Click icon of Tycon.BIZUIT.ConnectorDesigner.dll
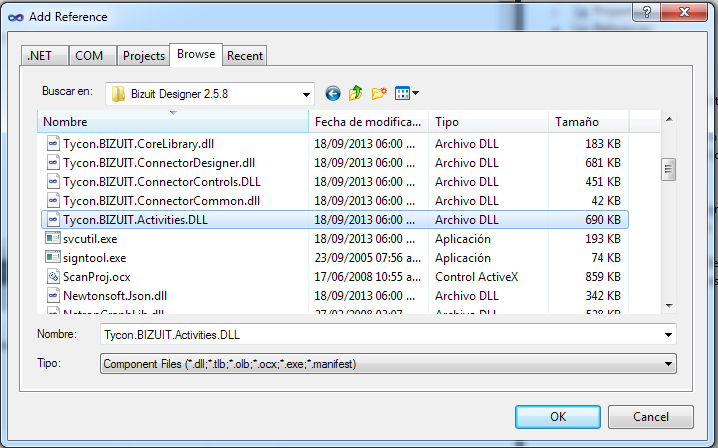 pos(53,163)
